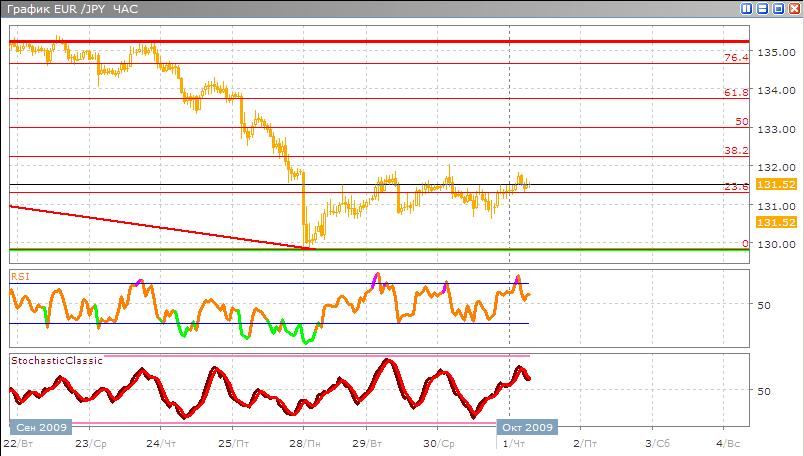Click the 0 Fibonacci level label

tap(744, 243)
